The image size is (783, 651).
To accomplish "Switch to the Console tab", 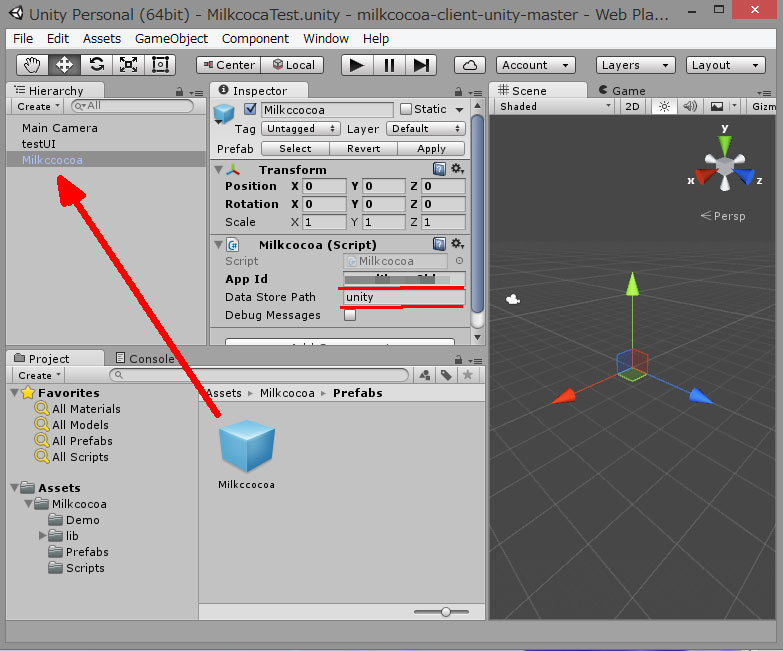I will pos(145,358).
